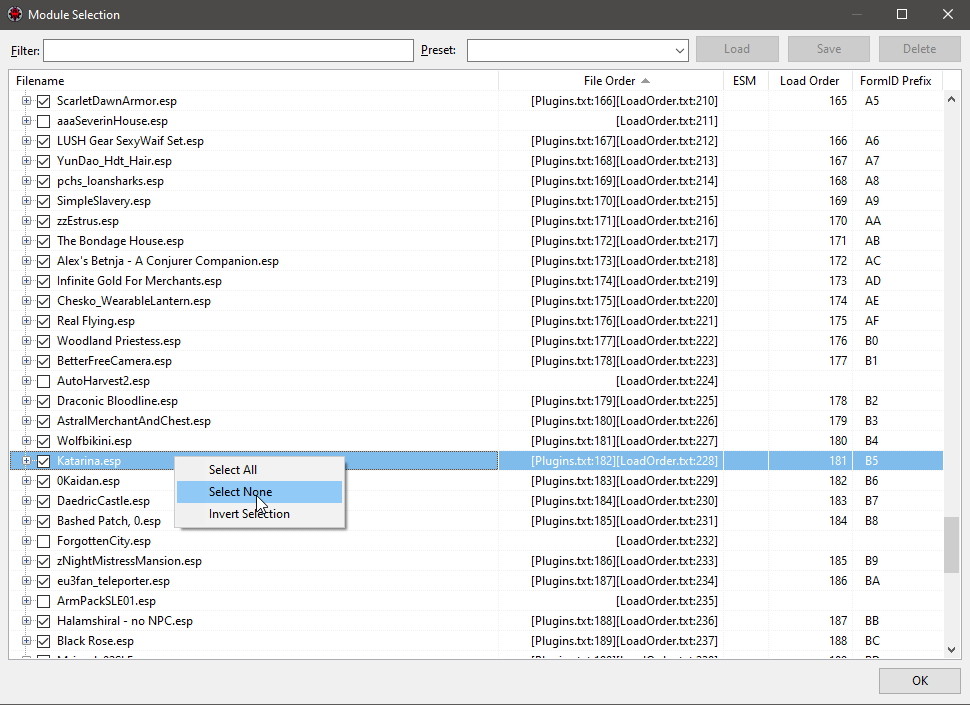970x705 pixels.
Task: Click the File Order sort arrow
Action: (645, 81)
